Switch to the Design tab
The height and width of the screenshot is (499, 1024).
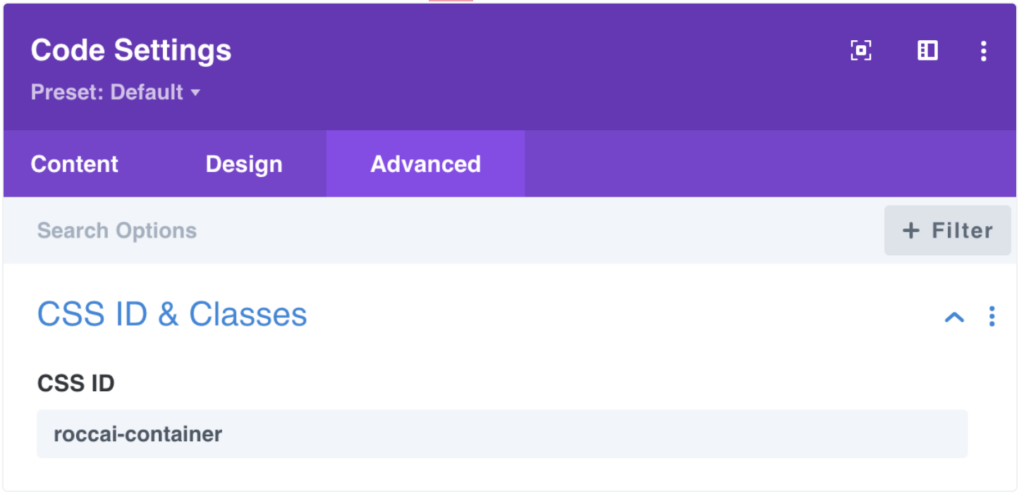coord(244,164)
